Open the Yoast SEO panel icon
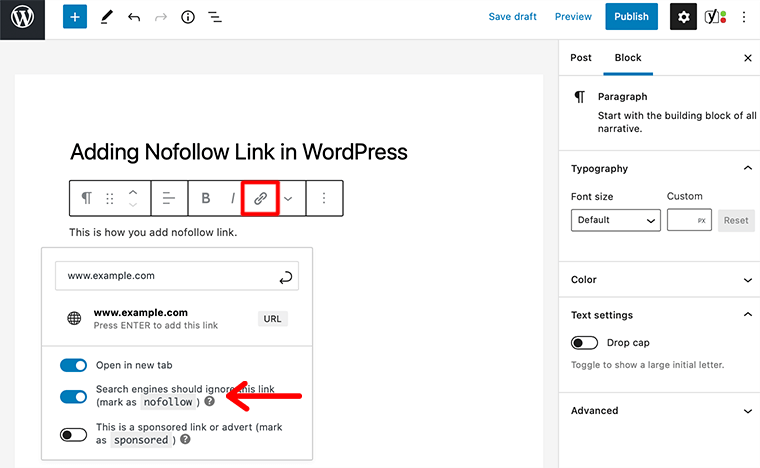 tap(715, 17)
